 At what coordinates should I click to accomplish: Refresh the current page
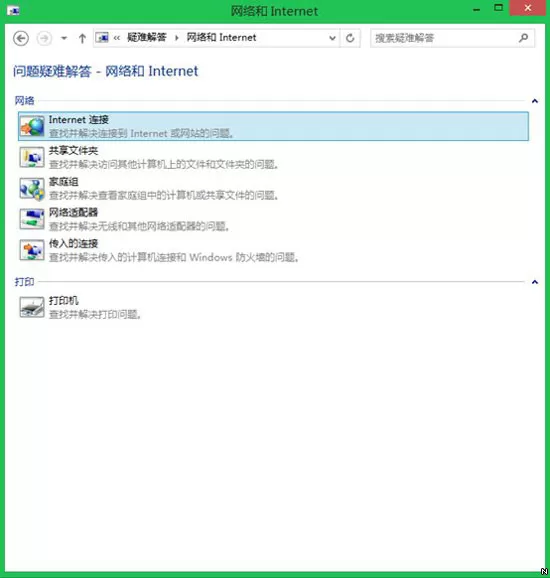coord(350,38)
